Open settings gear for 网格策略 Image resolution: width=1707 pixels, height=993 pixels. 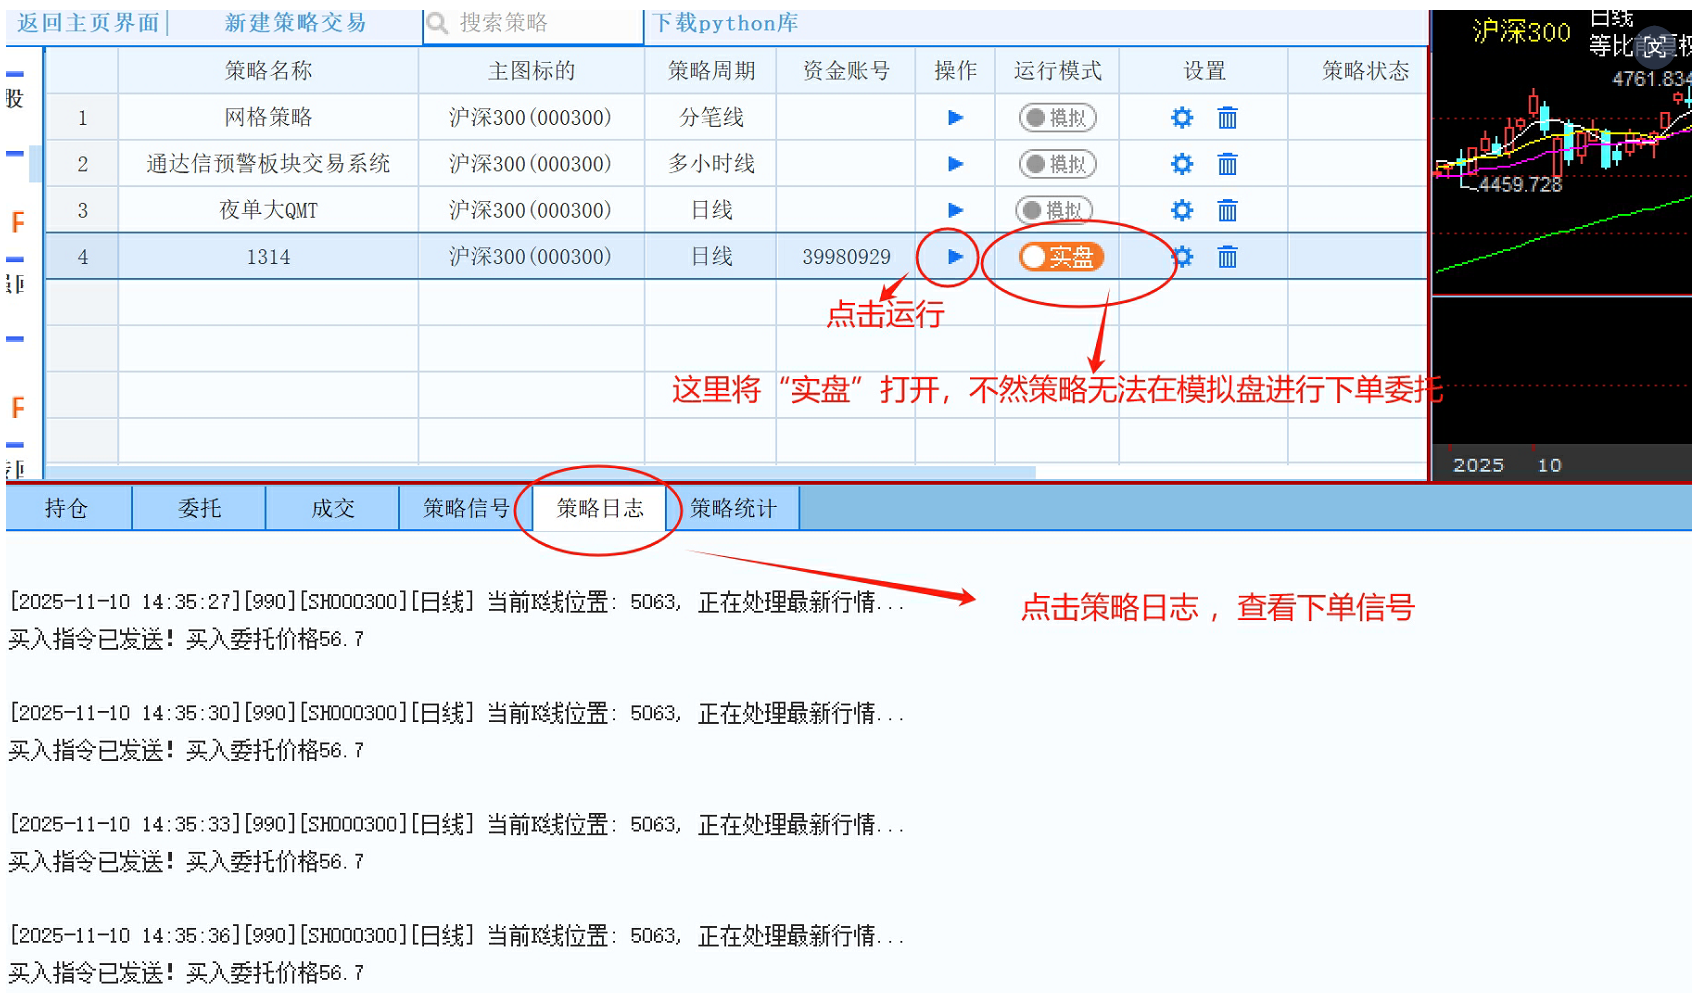click(x=1182, y=118)
